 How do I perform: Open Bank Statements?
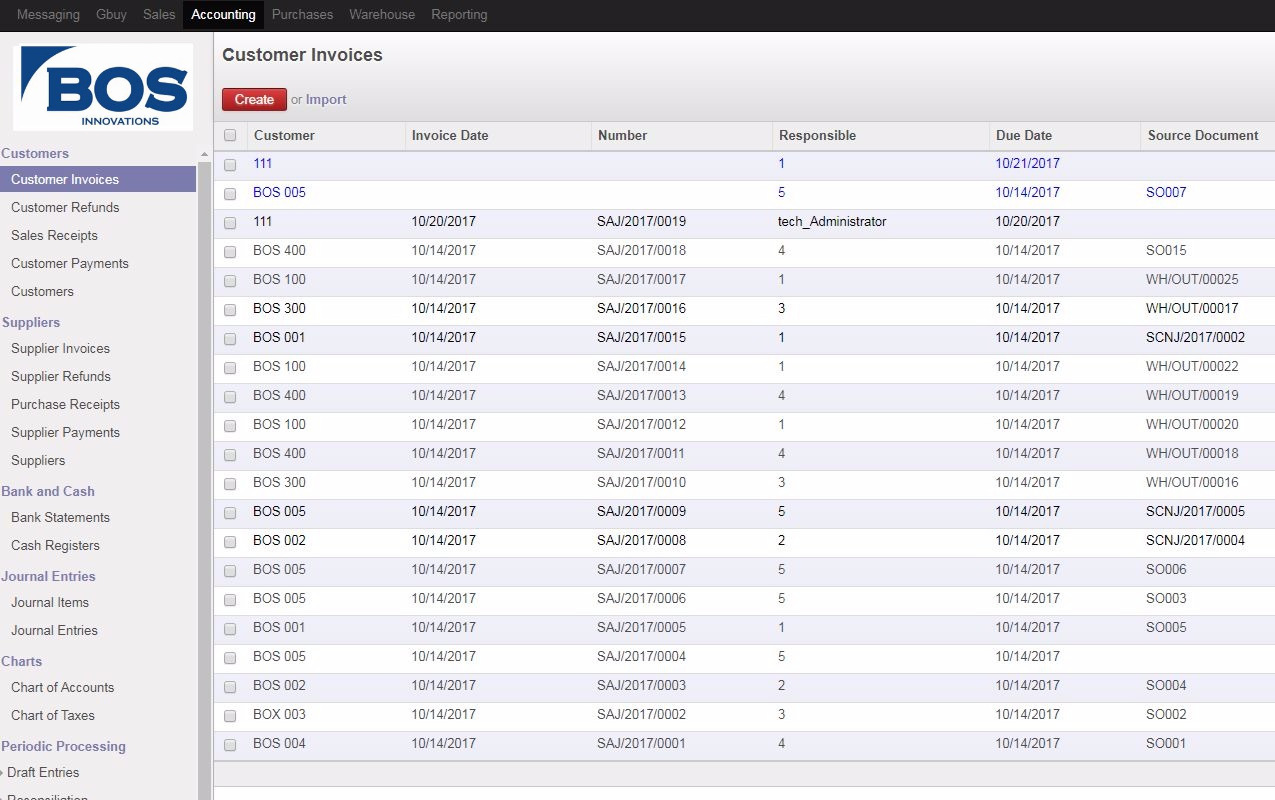pyautogui.click(x=60, y=517)
